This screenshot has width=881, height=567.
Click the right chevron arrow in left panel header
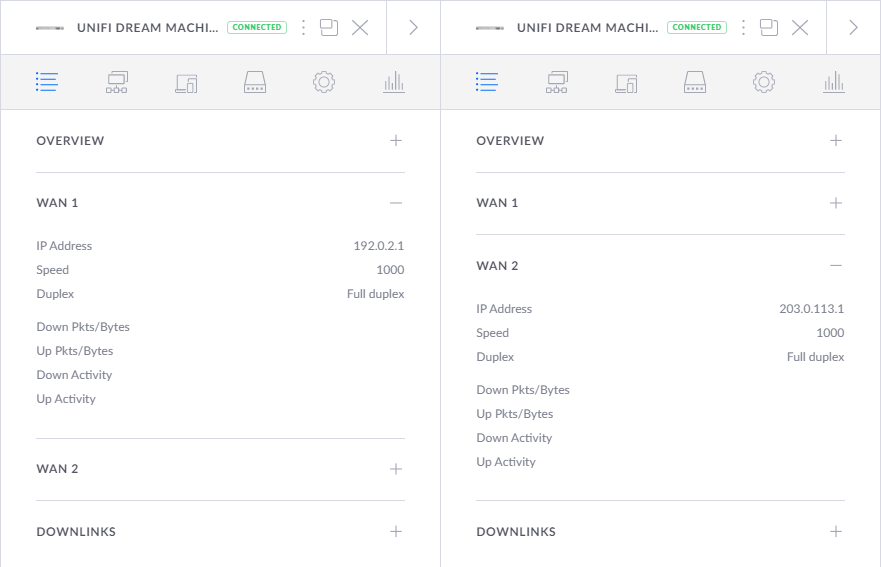(x=413, y=28)
